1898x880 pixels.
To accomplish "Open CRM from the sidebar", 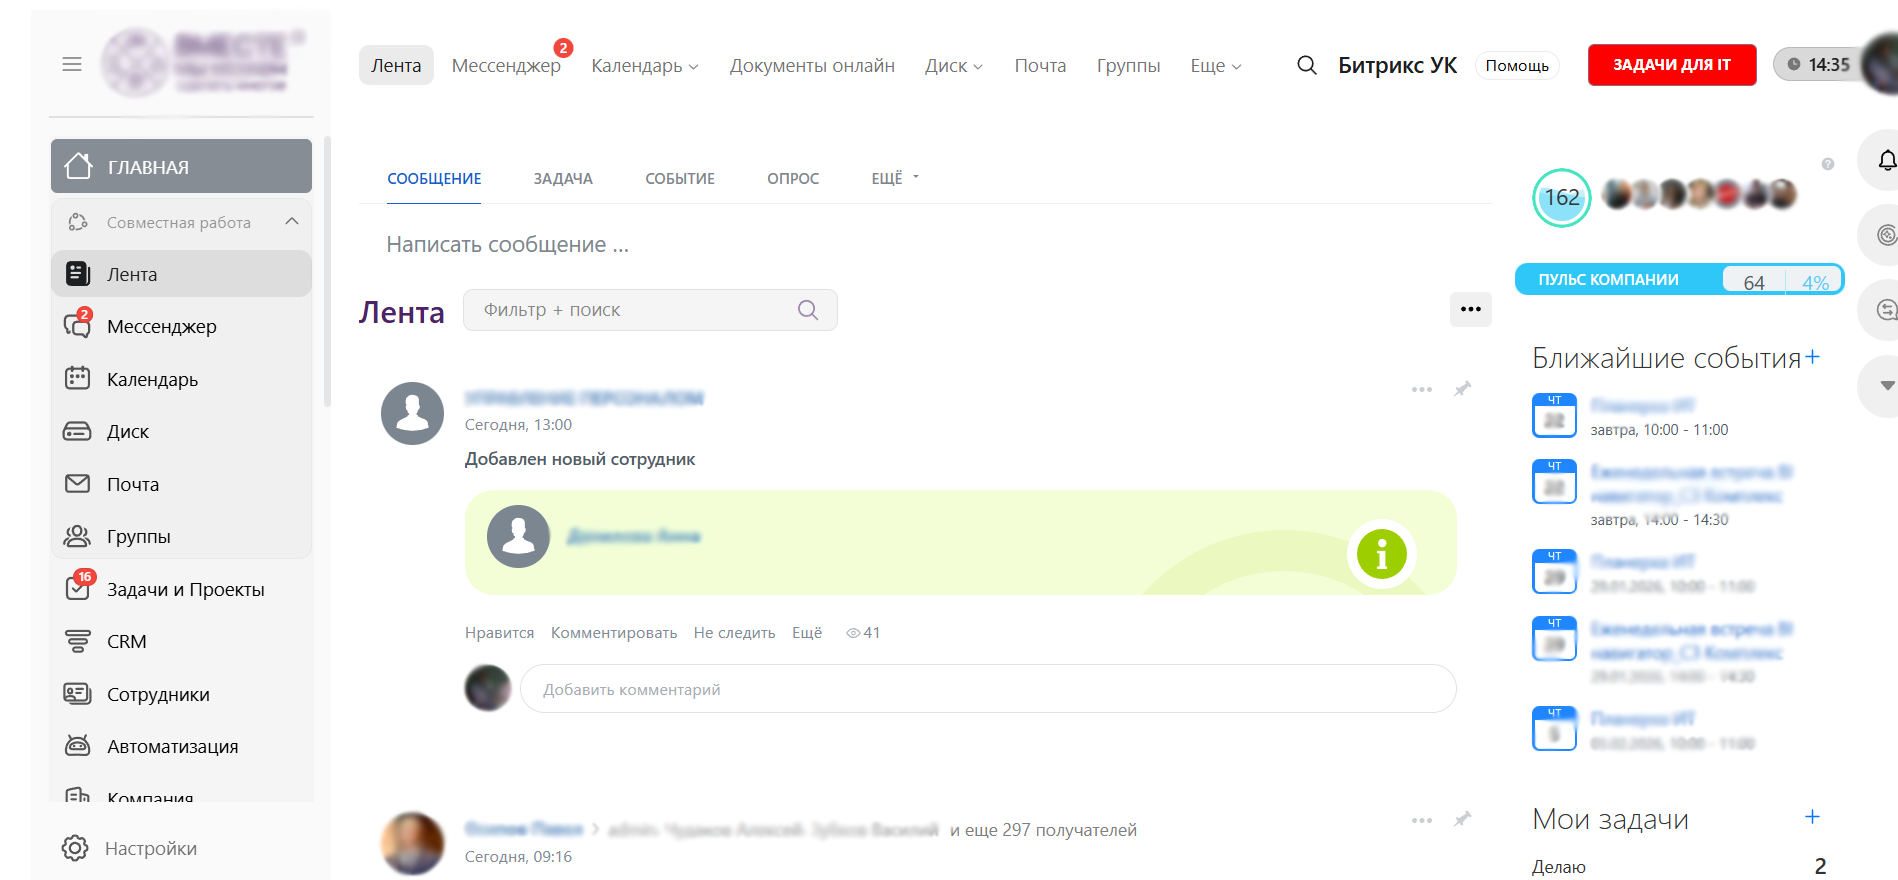I will point(126,642).
